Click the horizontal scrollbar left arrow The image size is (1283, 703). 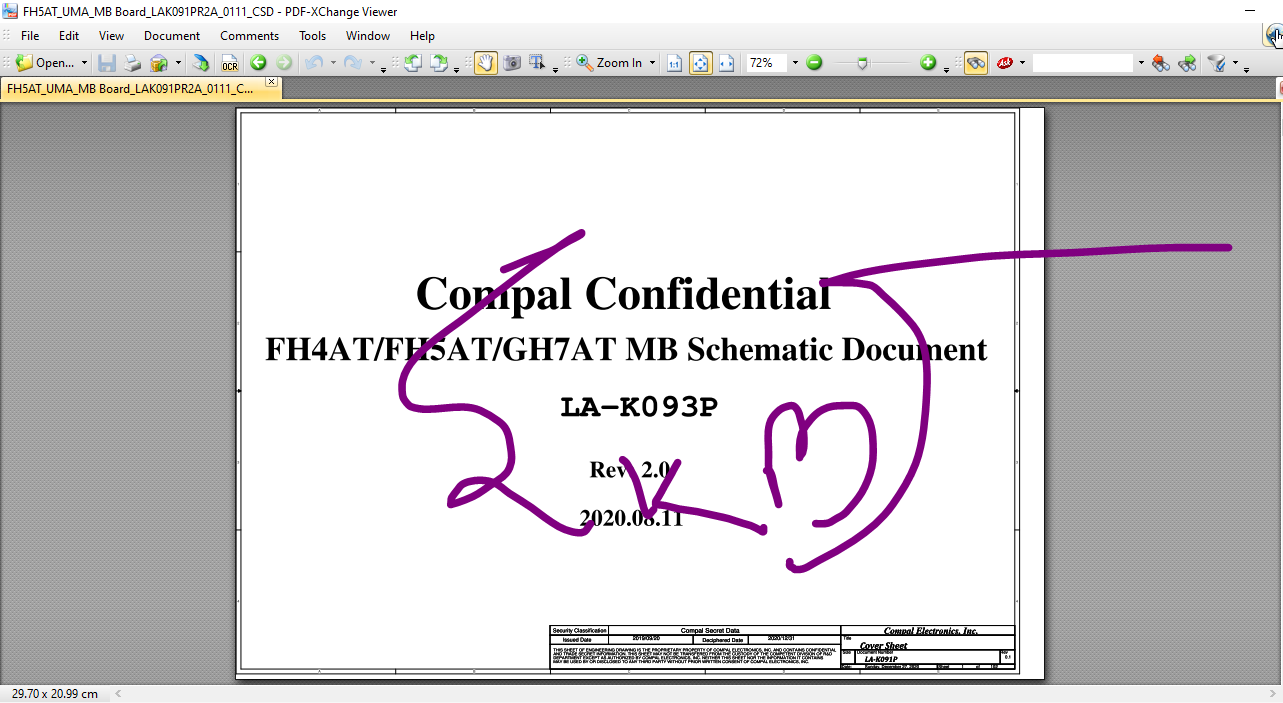point(117,693)
